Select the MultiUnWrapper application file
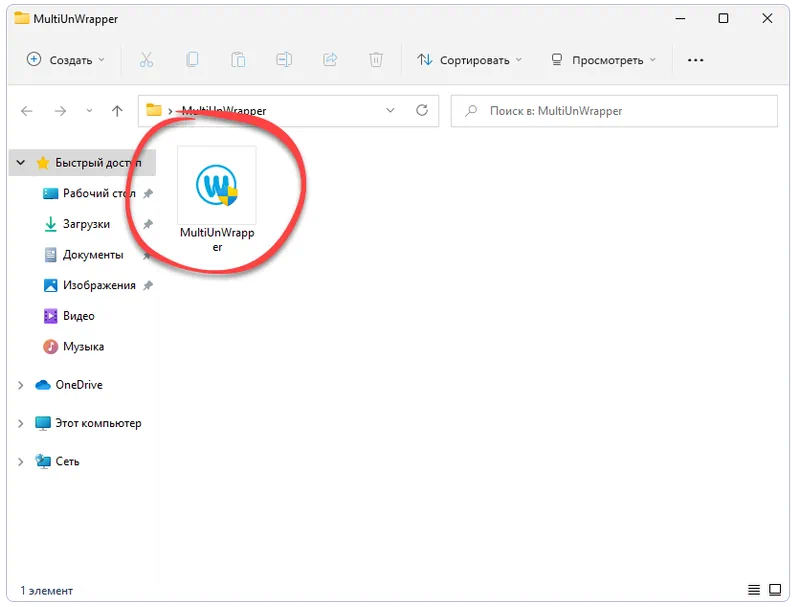This screenshot has height=607, width=800. point(217,200)
